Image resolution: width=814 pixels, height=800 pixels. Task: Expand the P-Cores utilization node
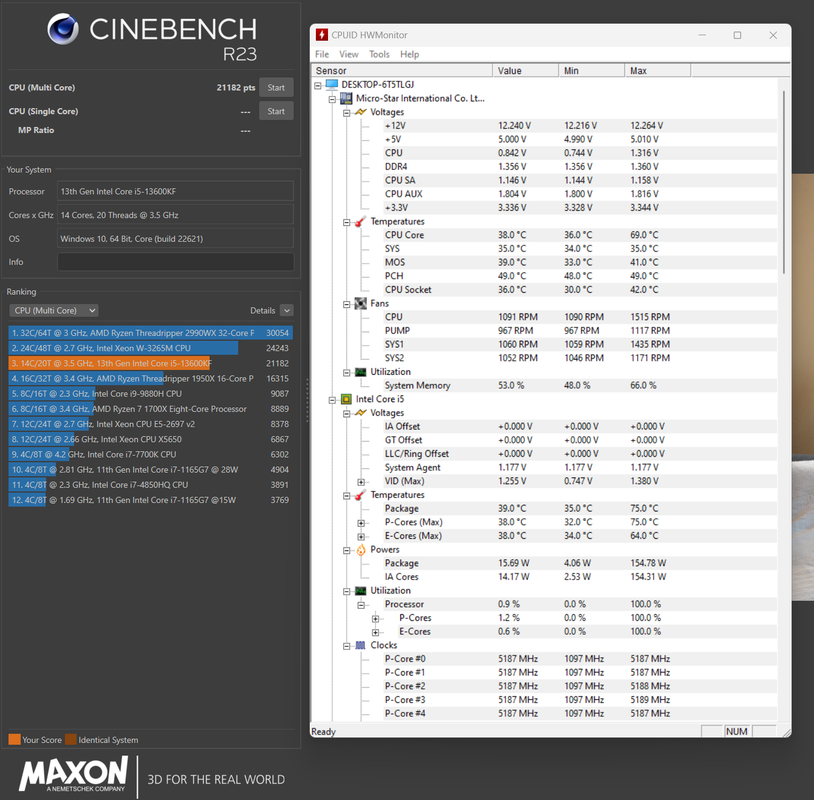pyautogui.click(x=376, y=619)
